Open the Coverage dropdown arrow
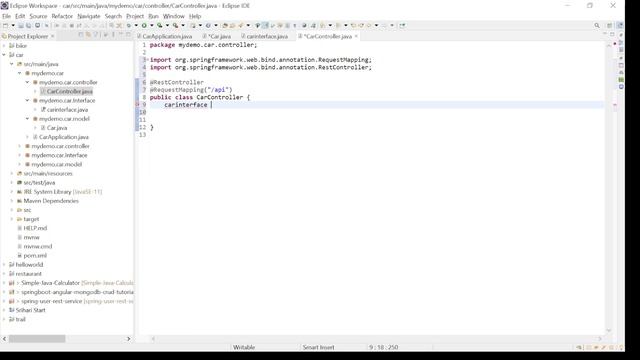 (167, 25)
